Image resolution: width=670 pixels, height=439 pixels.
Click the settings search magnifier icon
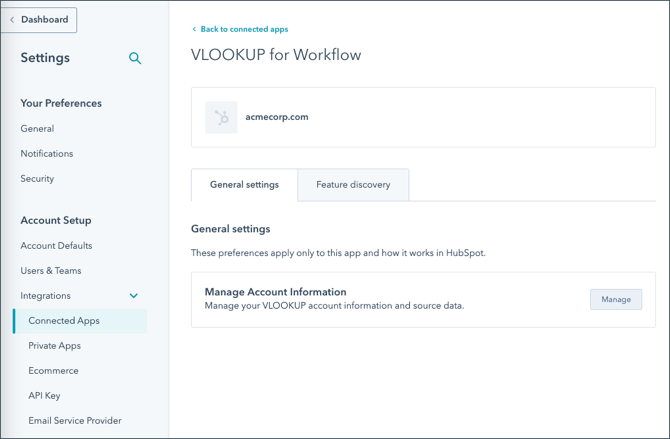pyautogui.click(x=135, y=58)
